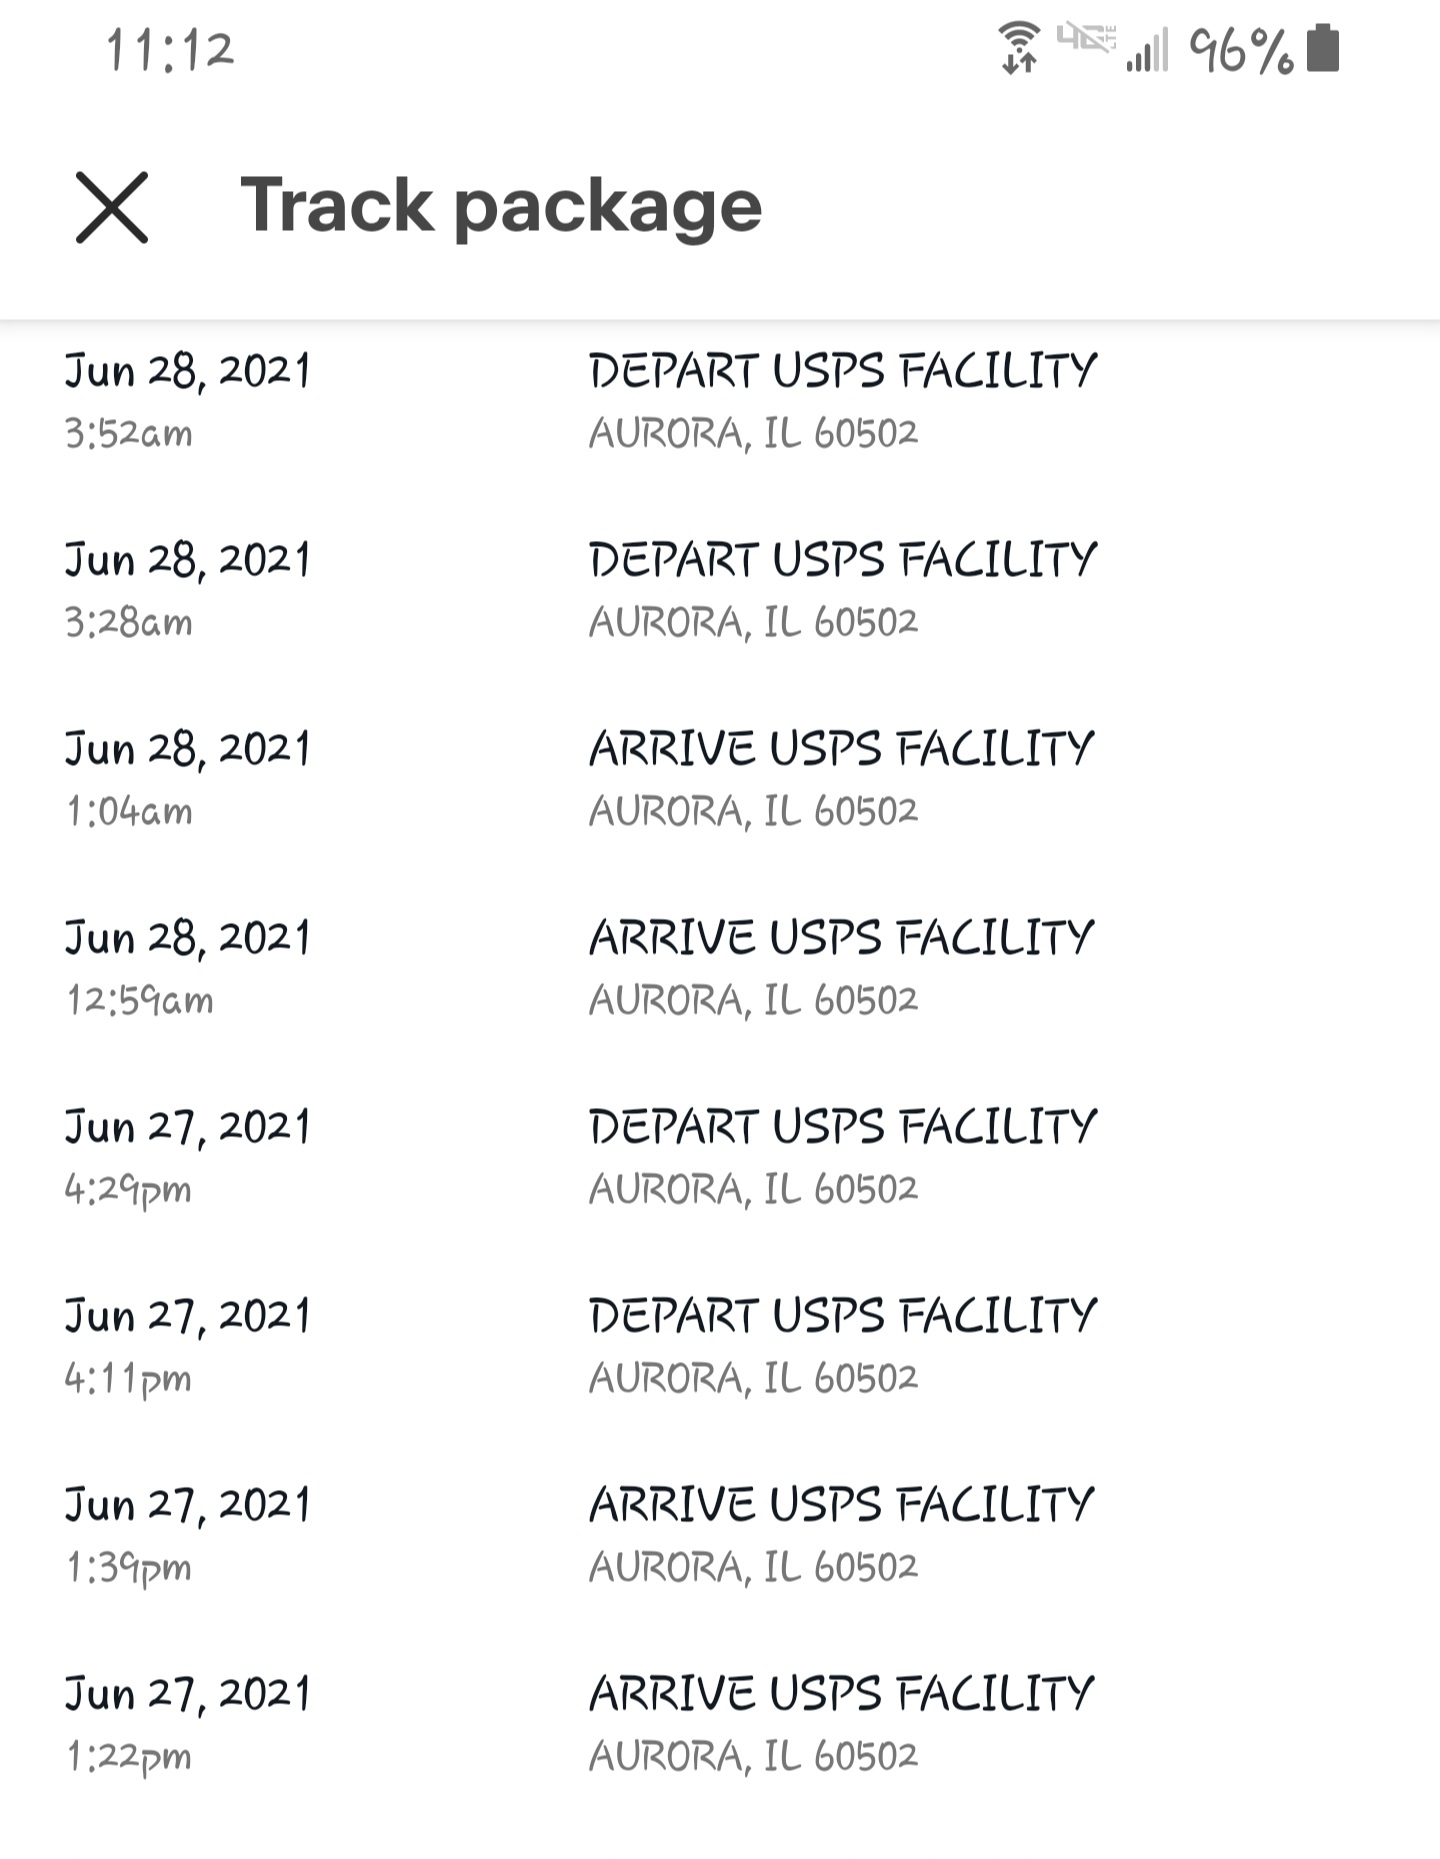Tap the 11:12 clock in status bar
The image size is (1440, 1859).
pyautogui.click(x=170, y=50)
